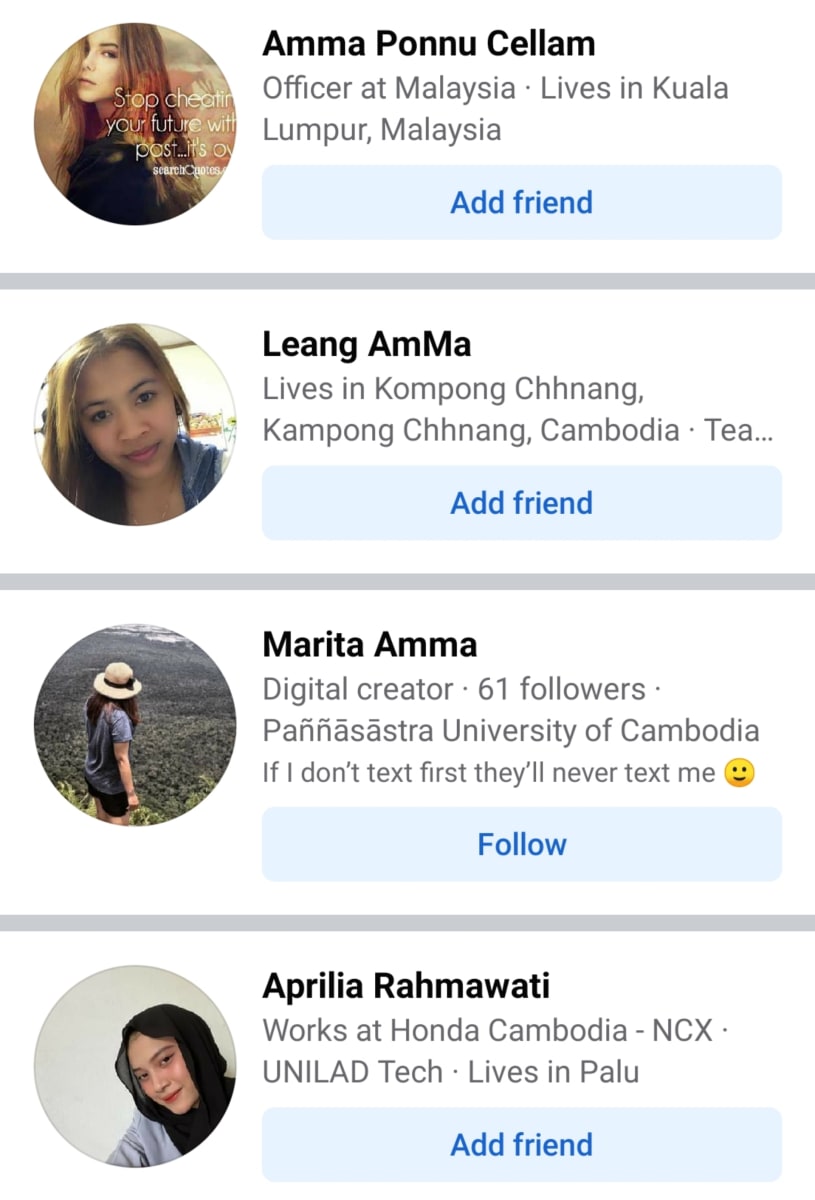Select the 'Works at Honda Cambodia - NCX' text

(488, 1031)
